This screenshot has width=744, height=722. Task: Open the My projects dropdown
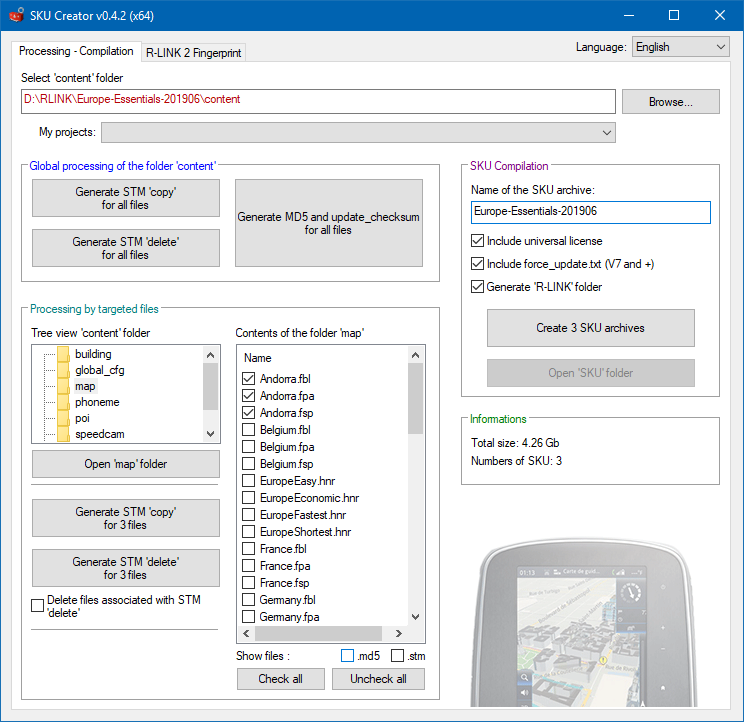click(x=358, y=132)
